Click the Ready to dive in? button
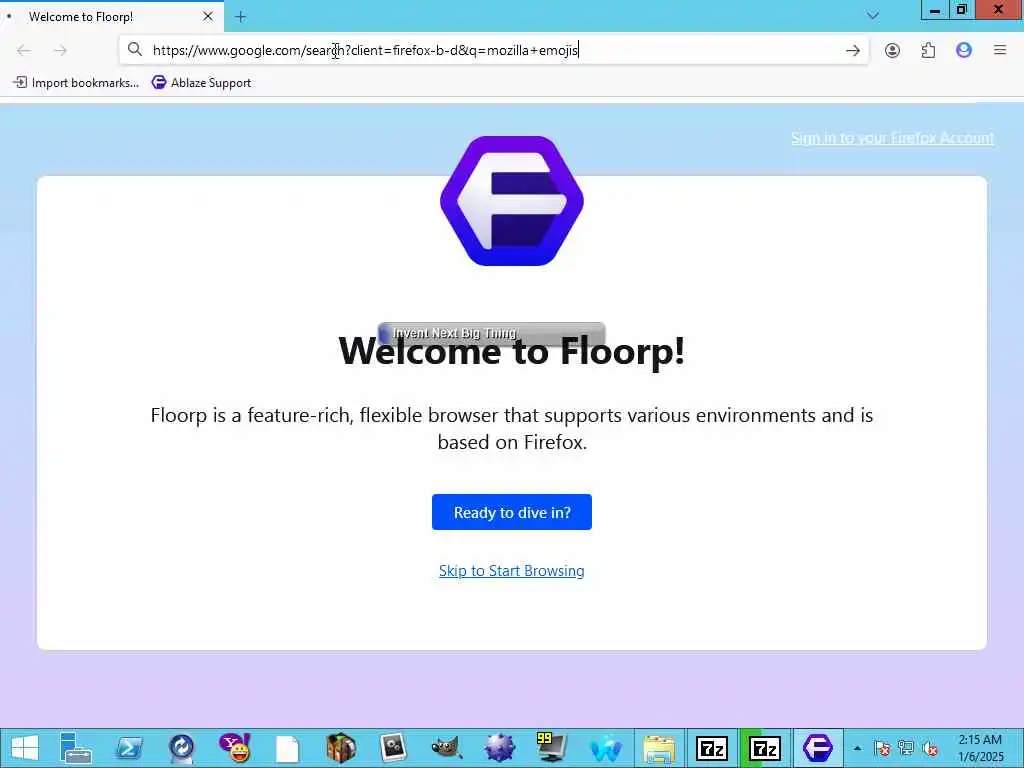This screenshot has width=1024, height=768. (511, 512)
